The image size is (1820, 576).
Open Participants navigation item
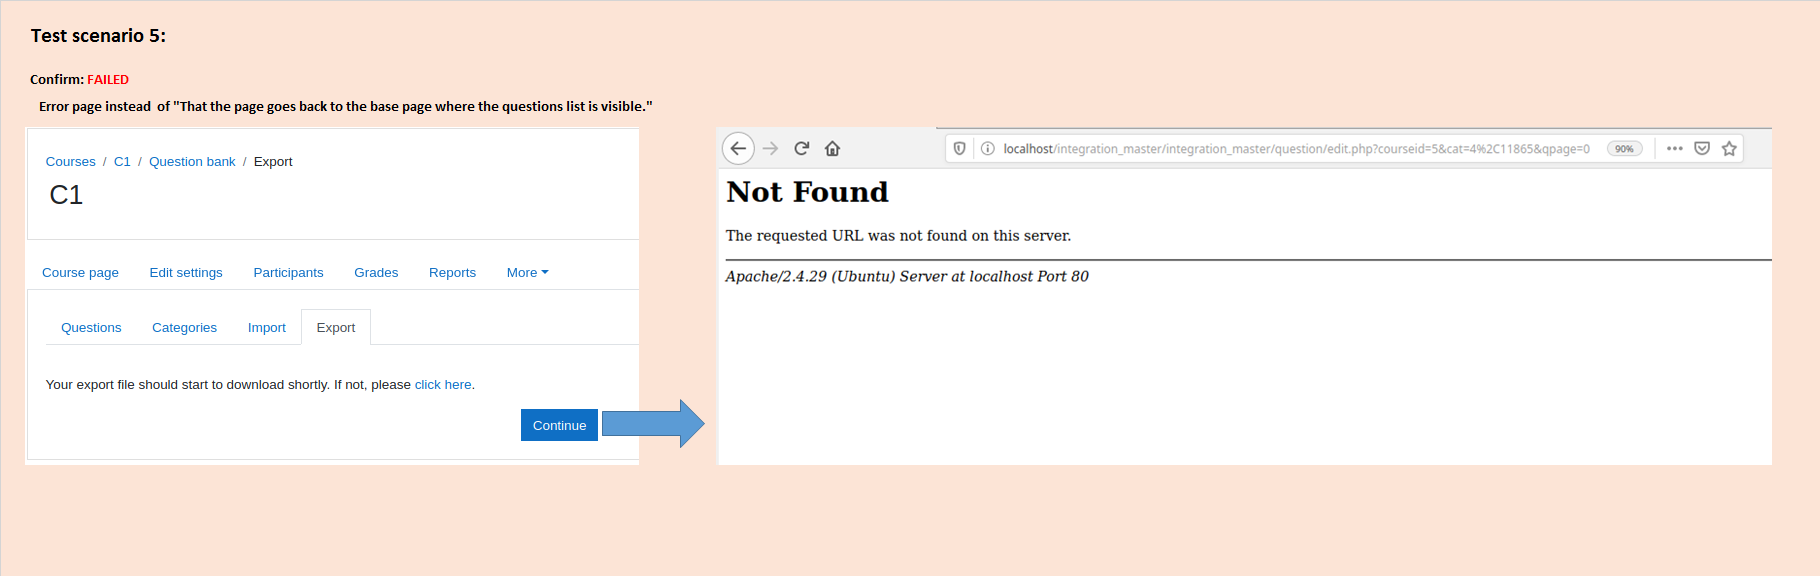coord(288,272)
